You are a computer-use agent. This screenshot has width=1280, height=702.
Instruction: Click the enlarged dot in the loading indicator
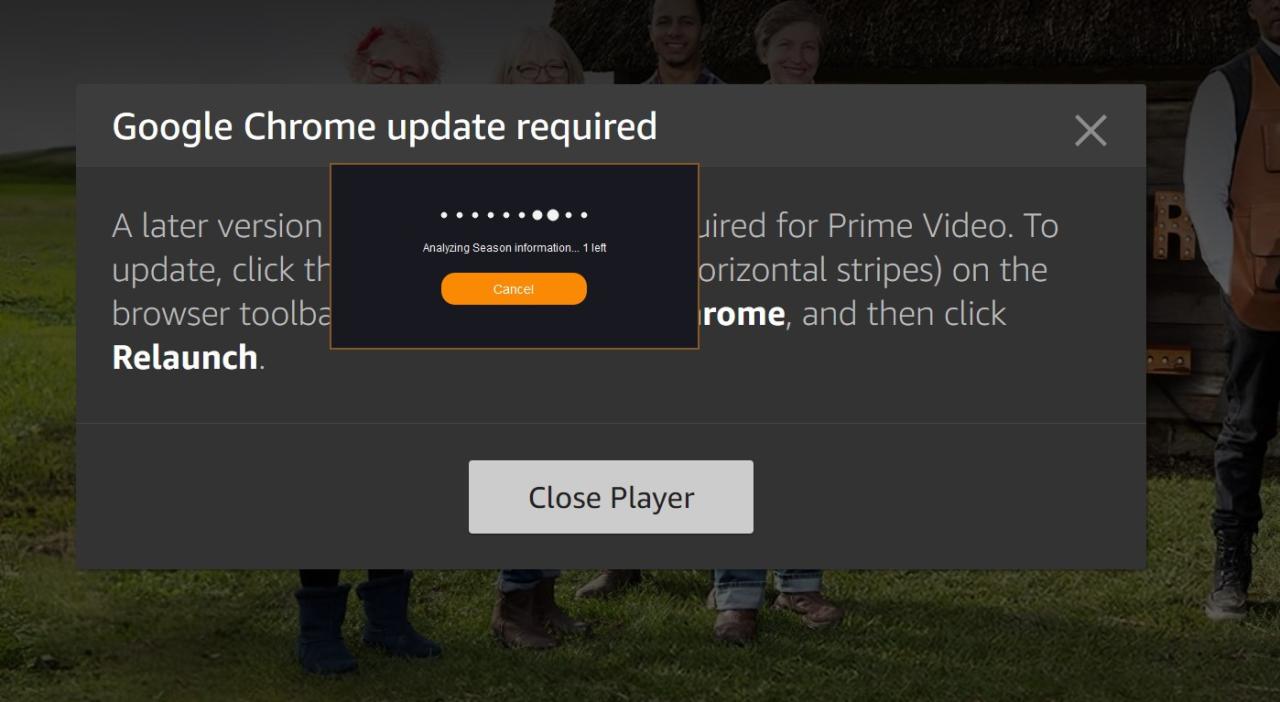[x=553, y=215]
